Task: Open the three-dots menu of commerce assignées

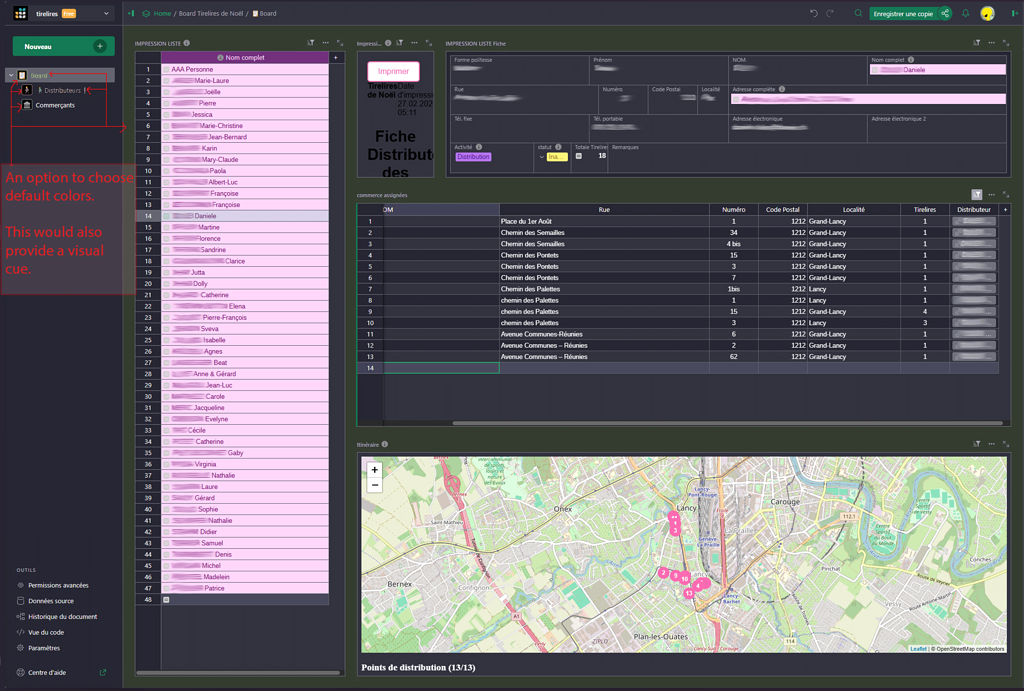Action: pos(991,195)
